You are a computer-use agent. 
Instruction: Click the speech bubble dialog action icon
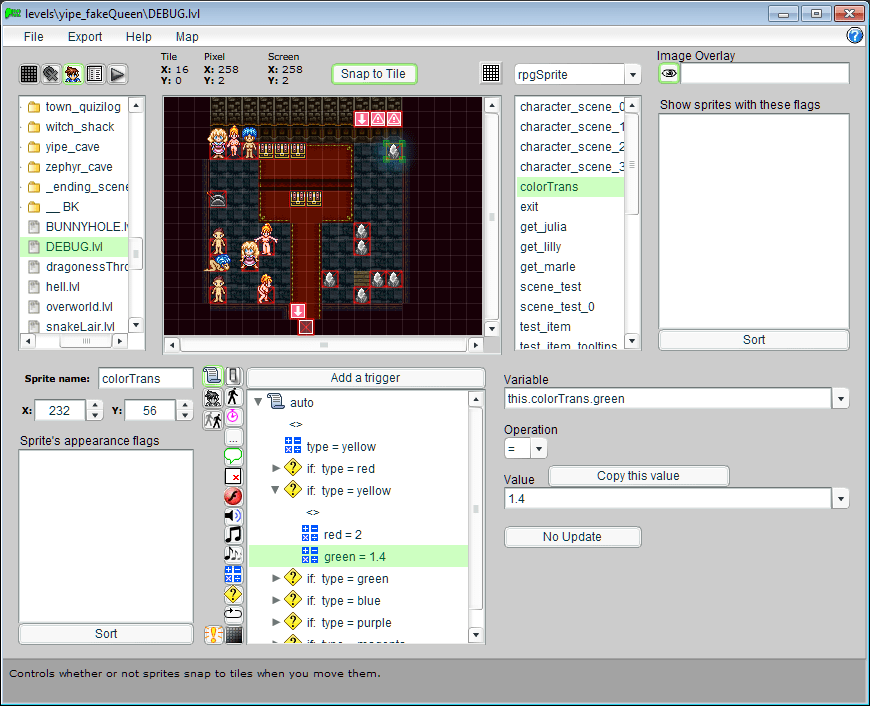click(233, 456)
